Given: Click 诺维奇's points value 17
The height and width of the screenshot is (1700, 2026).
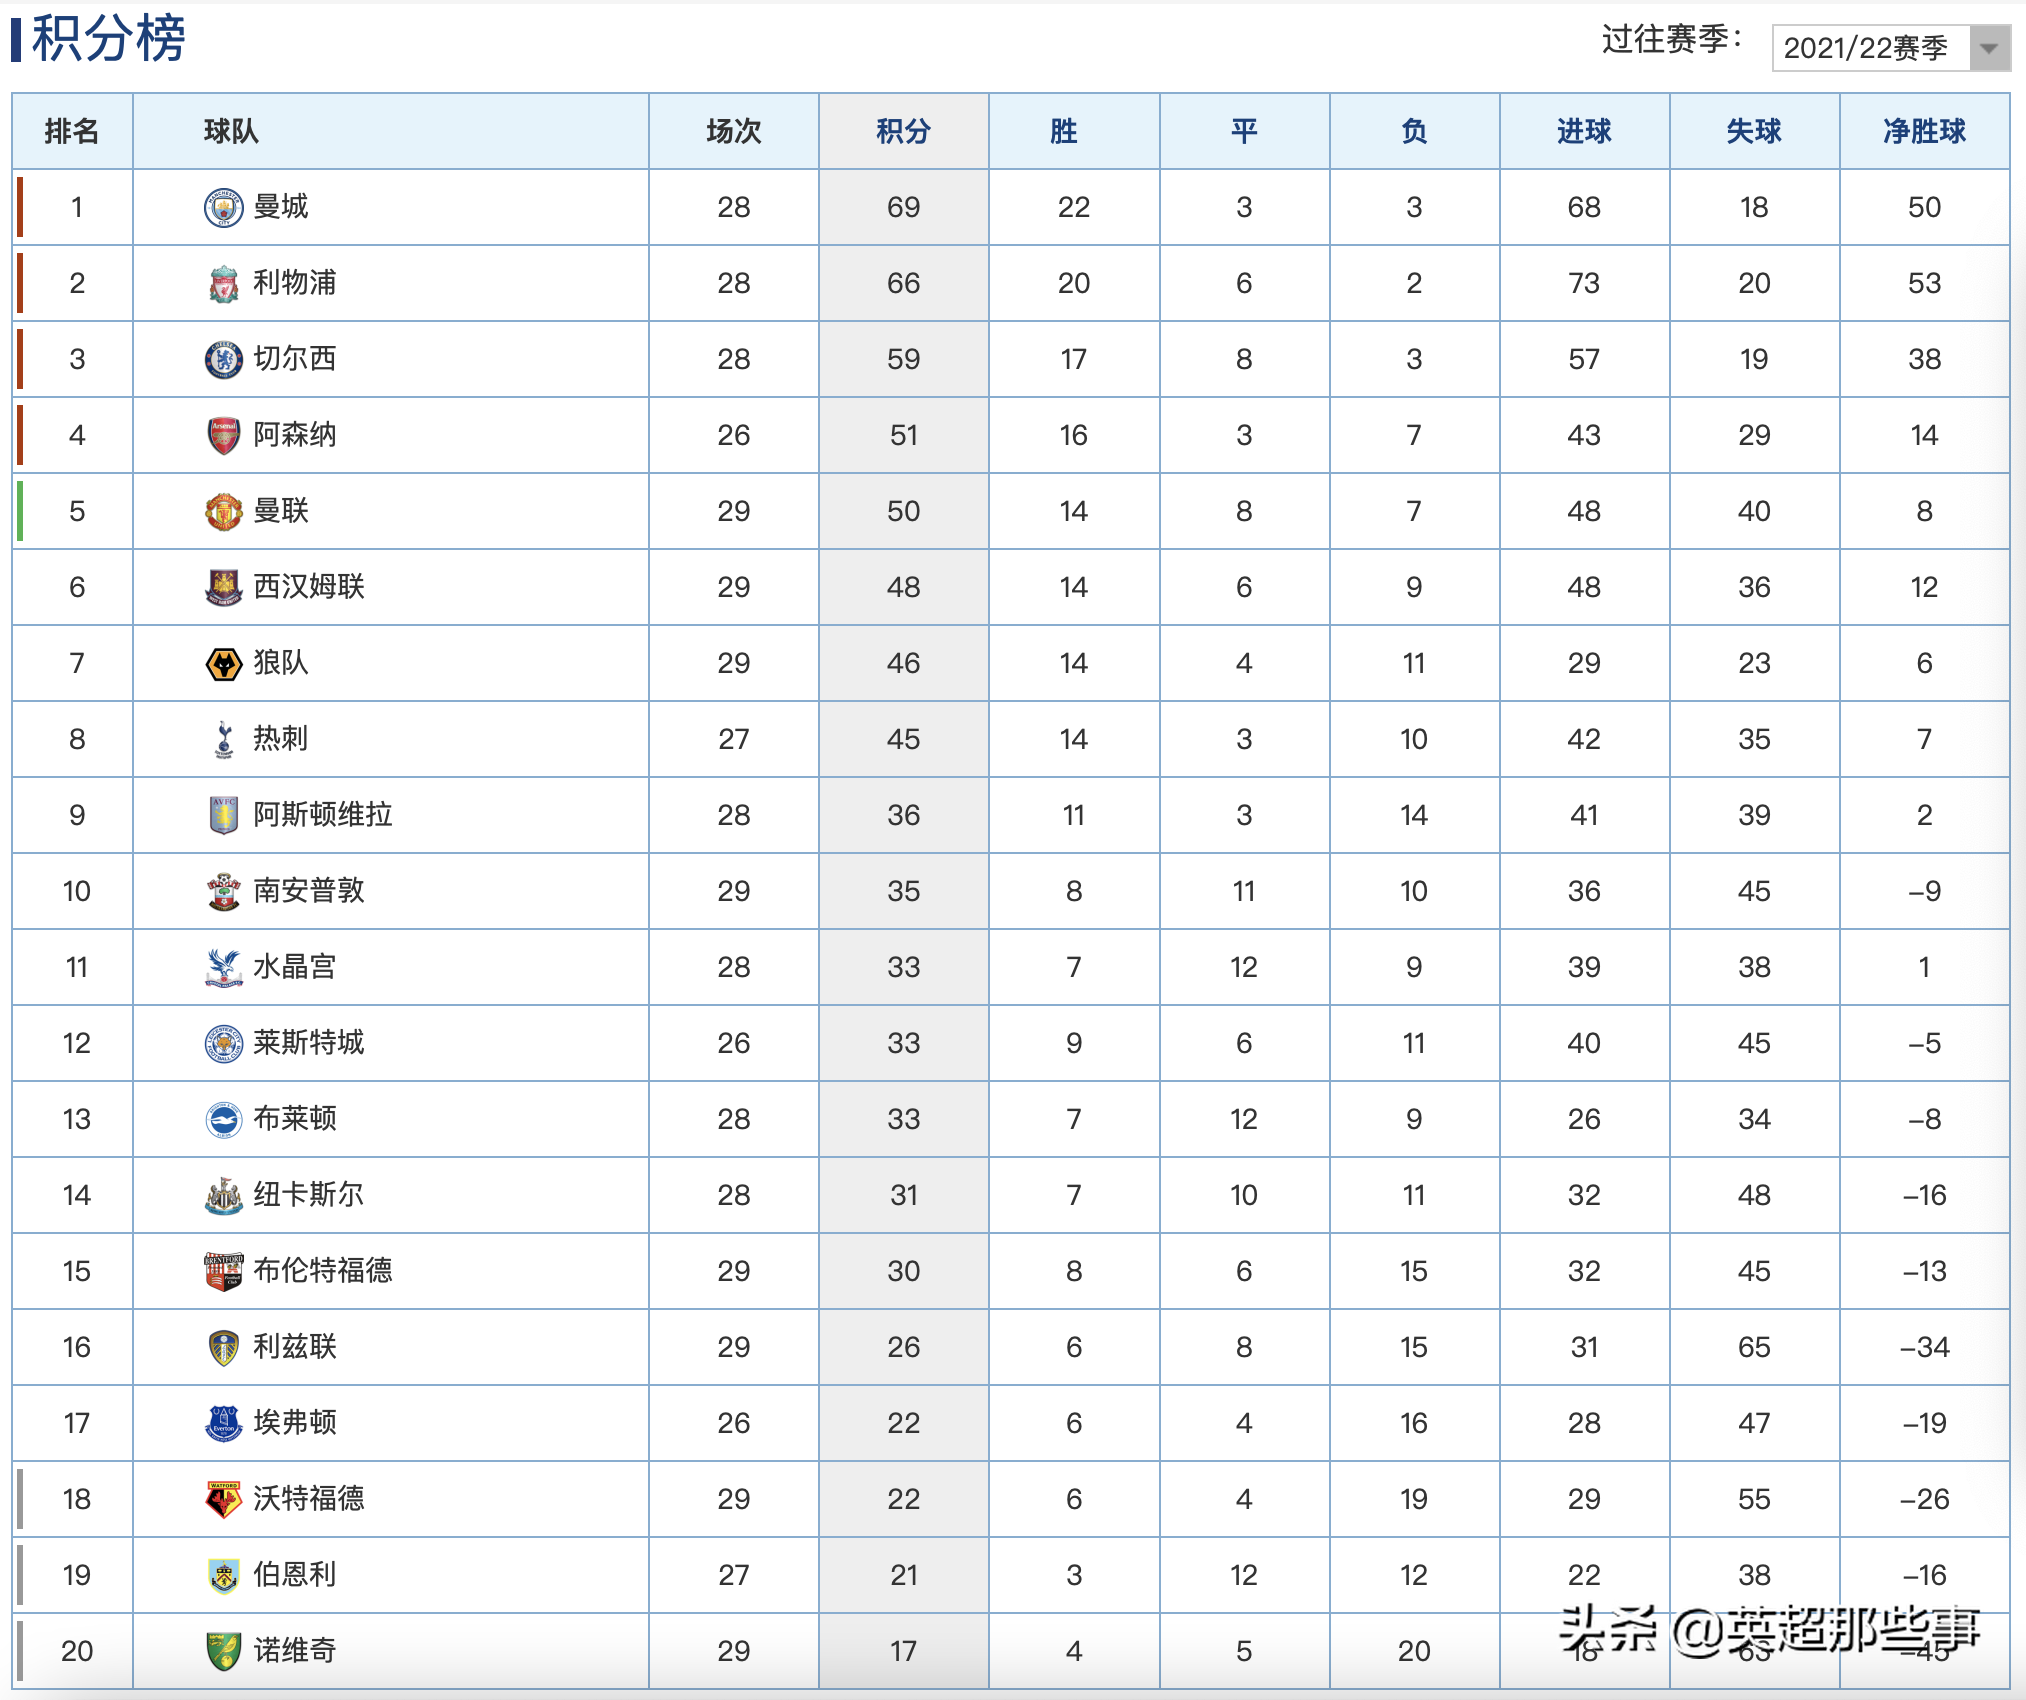Looking at the screenshot, I should click(904, 1652).
